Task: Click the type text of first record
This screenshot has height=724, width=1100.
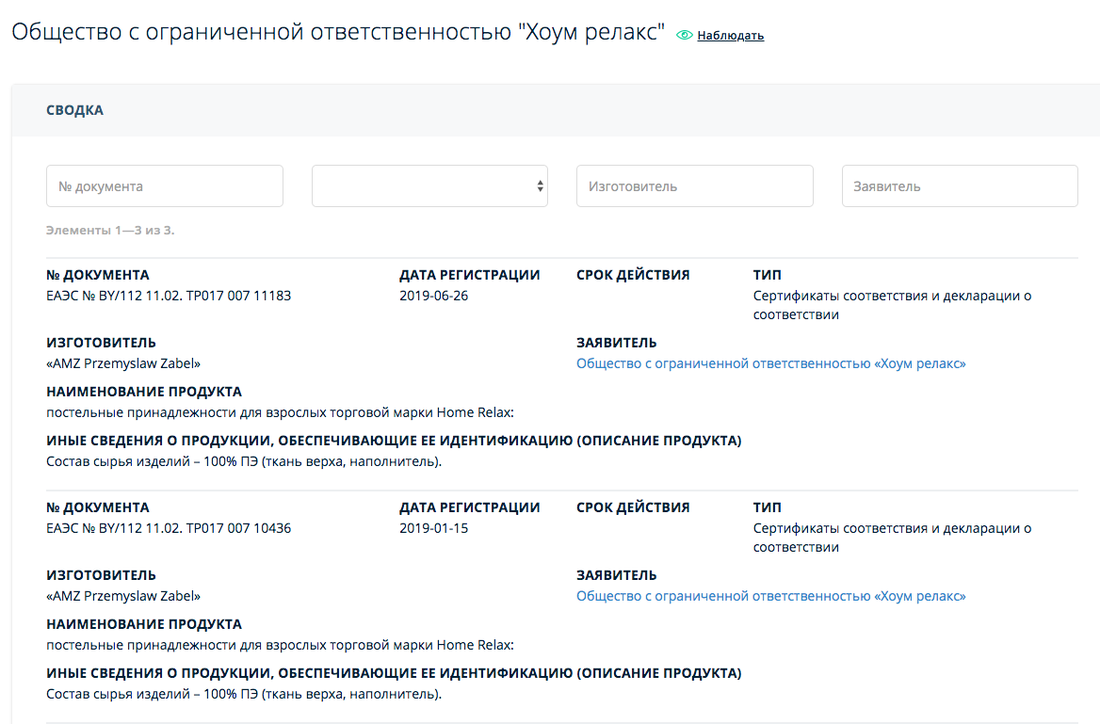Action: tap(892, 305)
